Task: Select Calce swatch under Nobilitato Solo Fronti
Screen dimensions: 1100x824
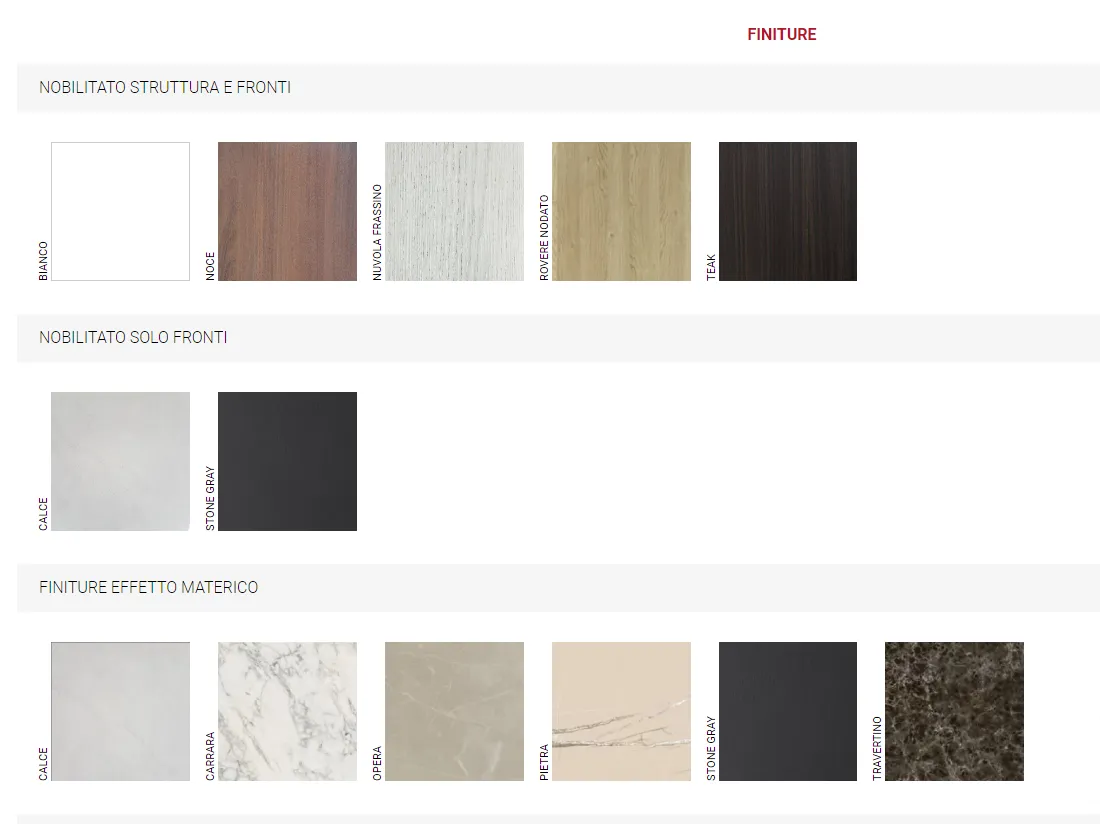Action: click(x=120, y=461)
